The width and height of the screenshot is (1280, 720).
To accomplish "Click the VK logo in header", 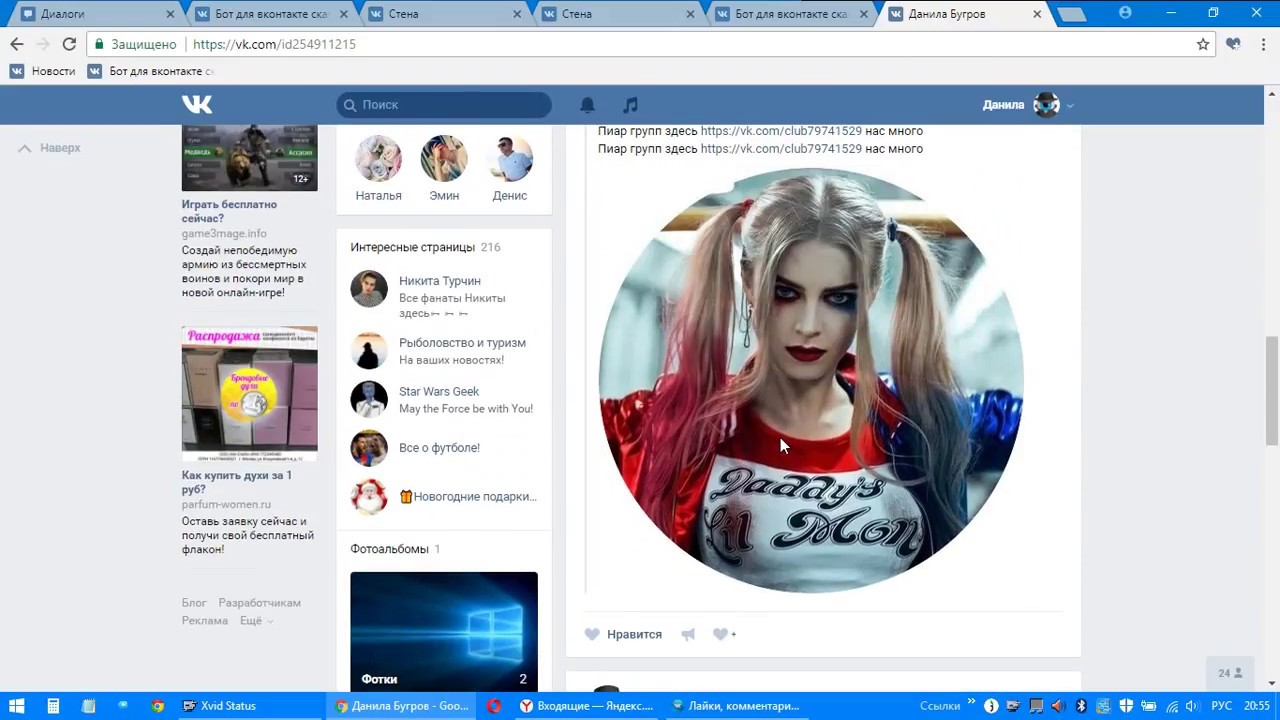I will pos(197,104).
